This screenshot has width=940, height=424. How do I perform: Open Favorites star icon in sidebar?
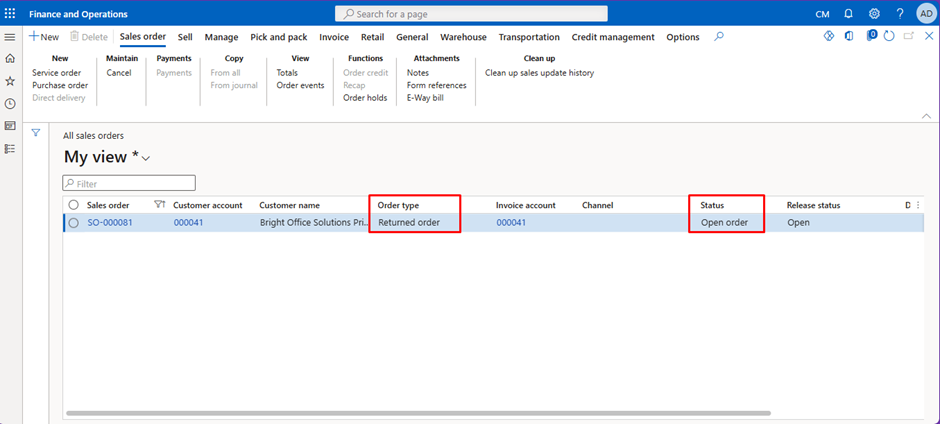click(x=10, y=81)
